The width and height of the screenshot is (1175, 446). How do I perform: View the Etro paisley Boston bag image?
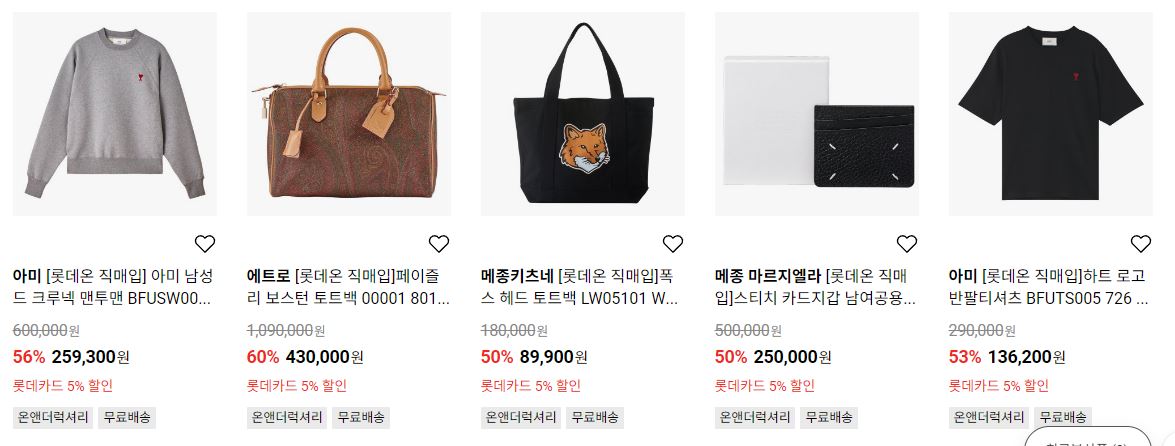[348, 114]
